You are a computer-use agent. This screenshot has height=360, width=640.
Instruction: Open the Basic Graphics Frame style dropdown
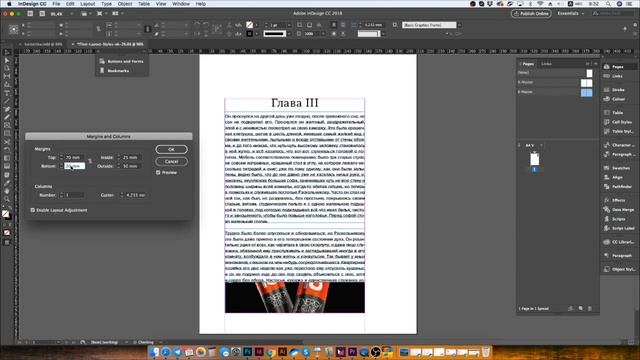tap(459, 25)
